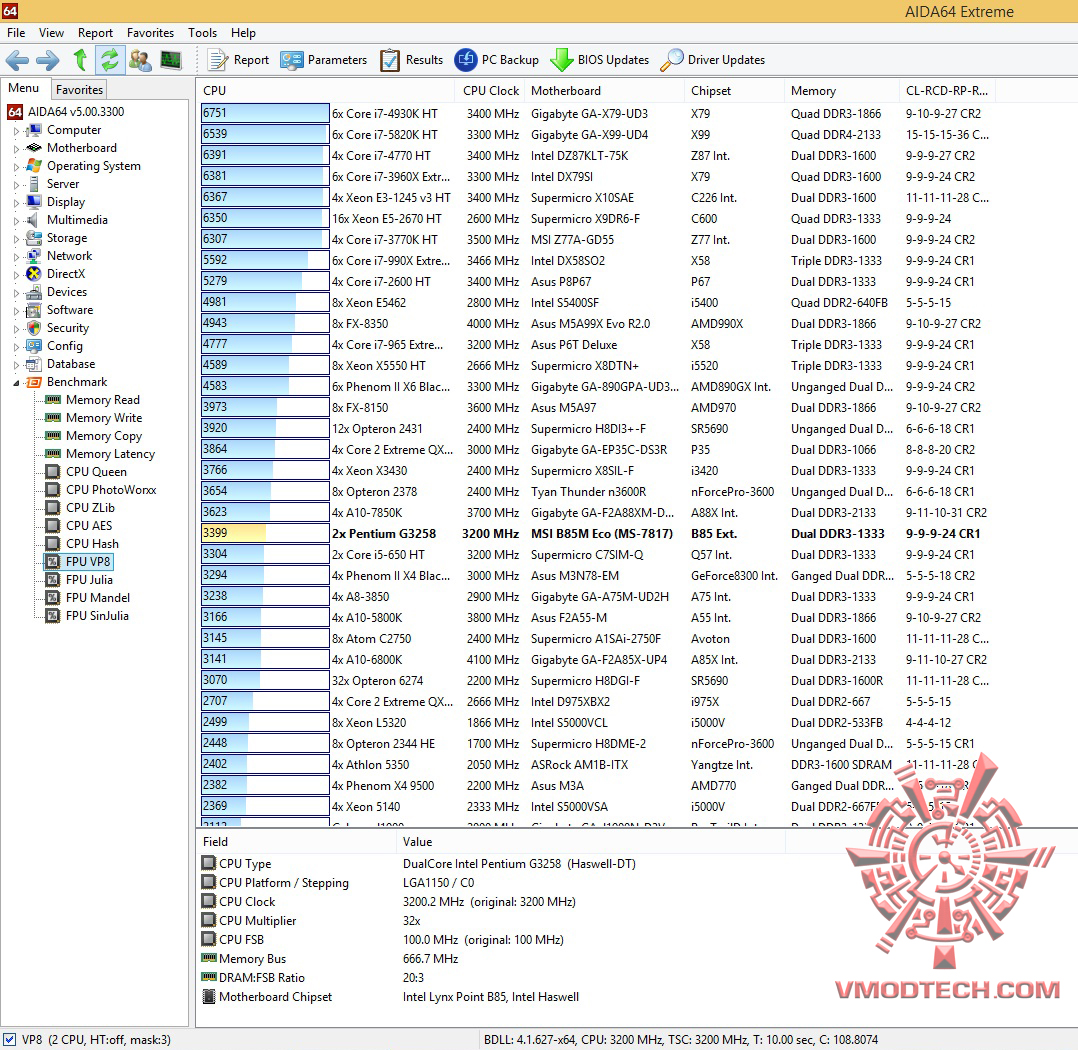This screenshot has width=1078, height=1050.
Task: Collapse the Benchmark tree node
Action: (16, 383)
